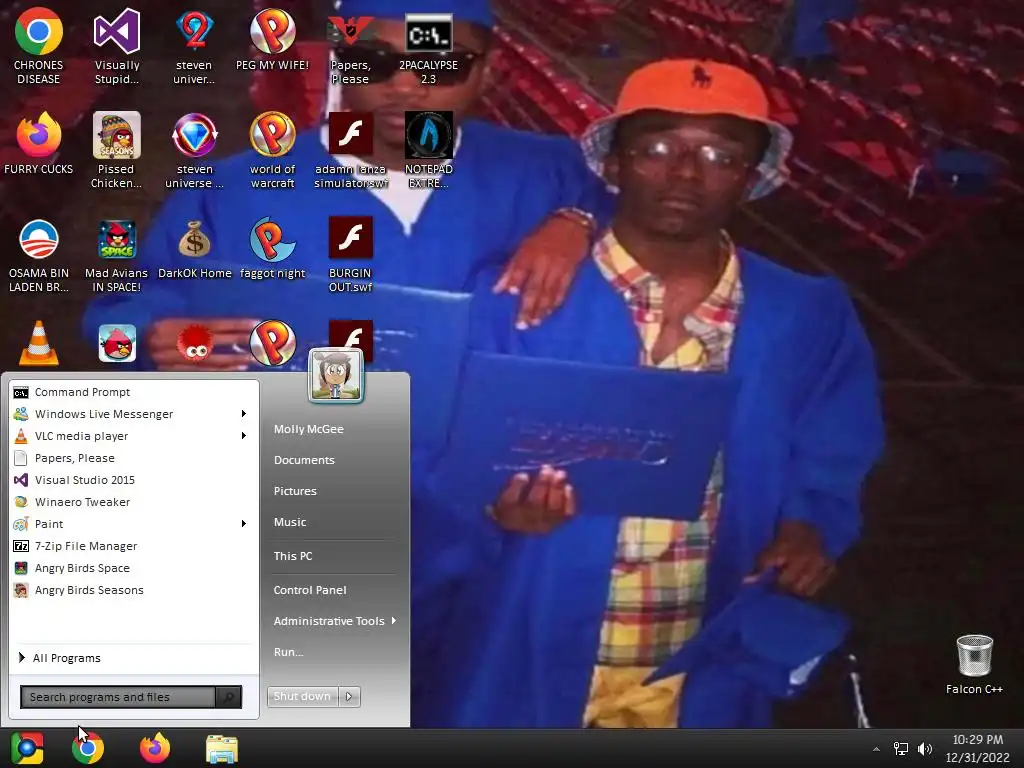Click the Start button on the taskbar
This screenshot has width=1024, height=768.
pos(27,748)
